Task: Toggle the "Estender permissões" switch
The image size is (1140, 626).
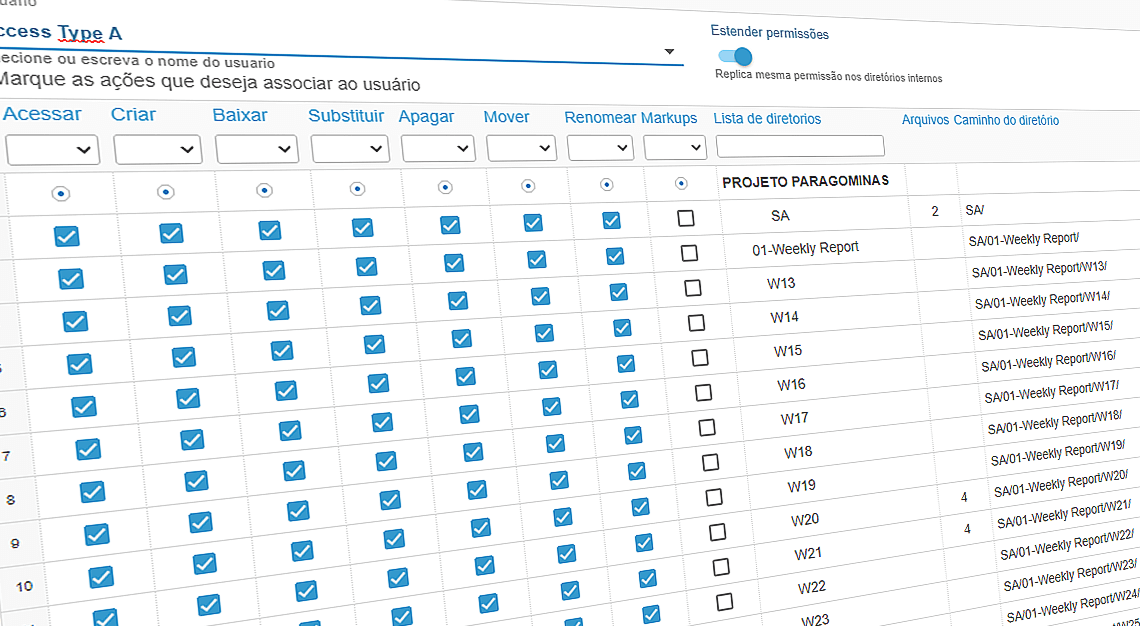Action: click(734, 59)
